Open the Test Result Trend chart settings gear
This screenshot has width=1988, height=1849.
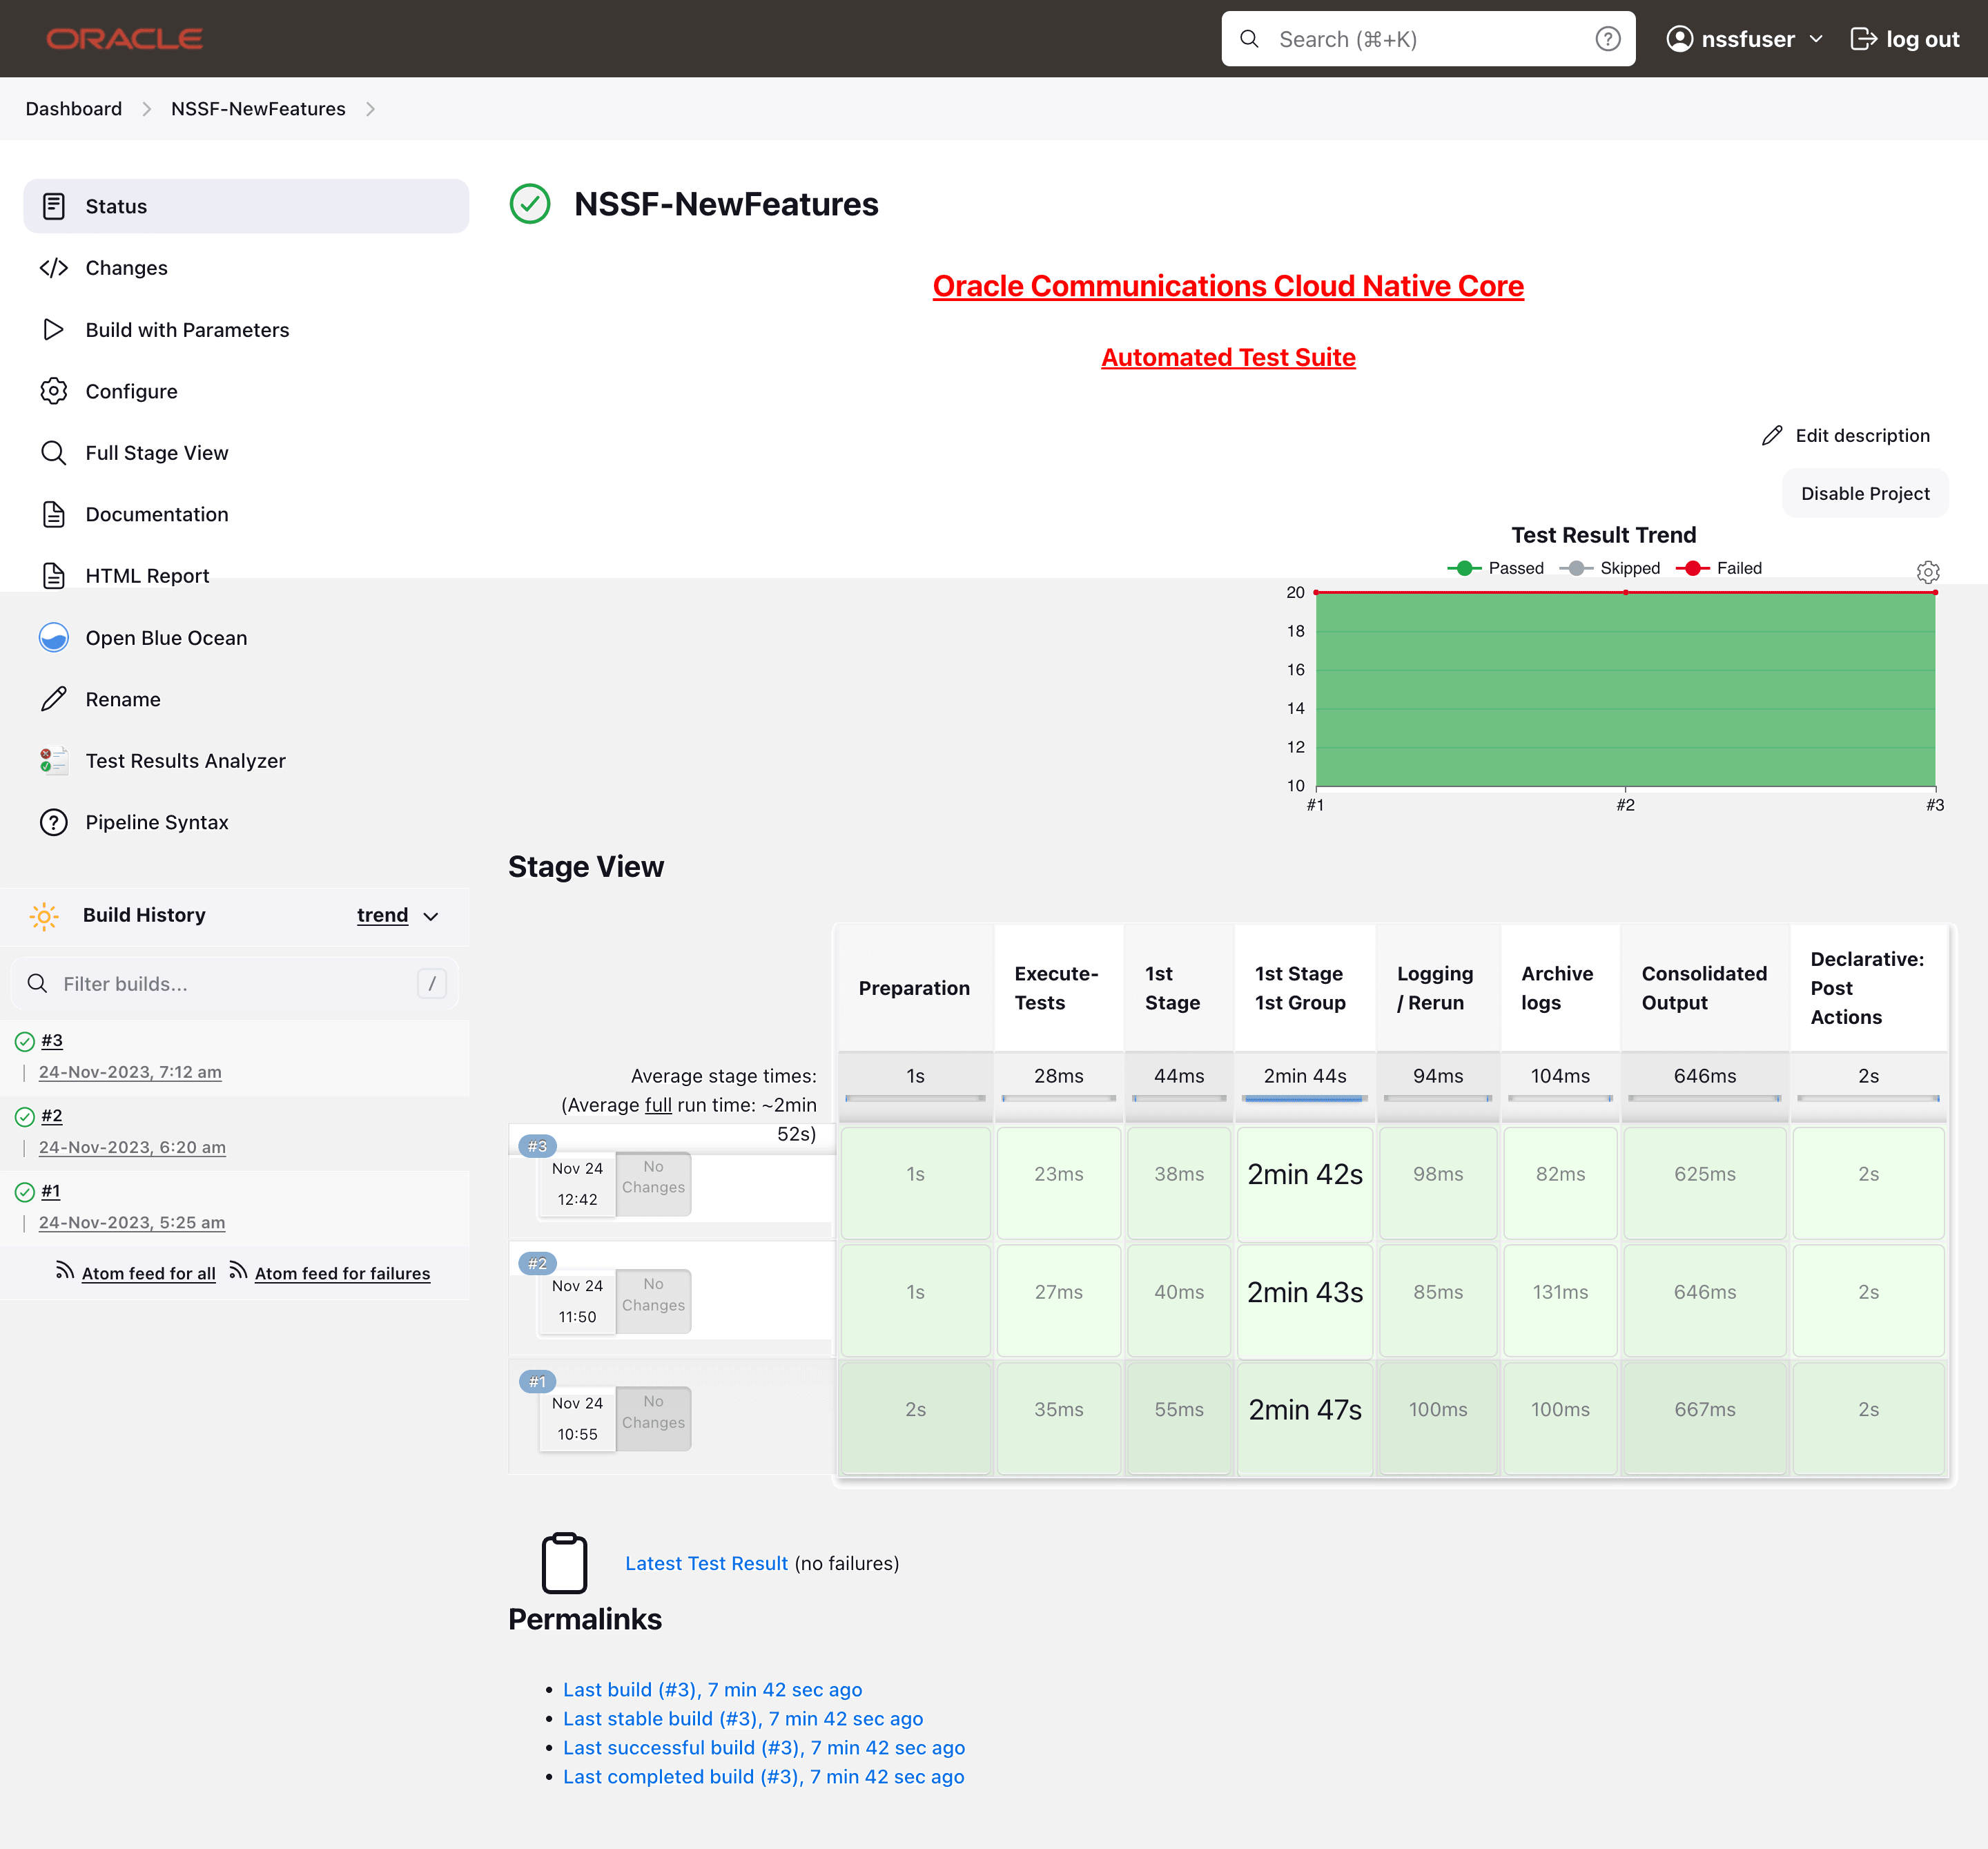[x=1928, y=572]
